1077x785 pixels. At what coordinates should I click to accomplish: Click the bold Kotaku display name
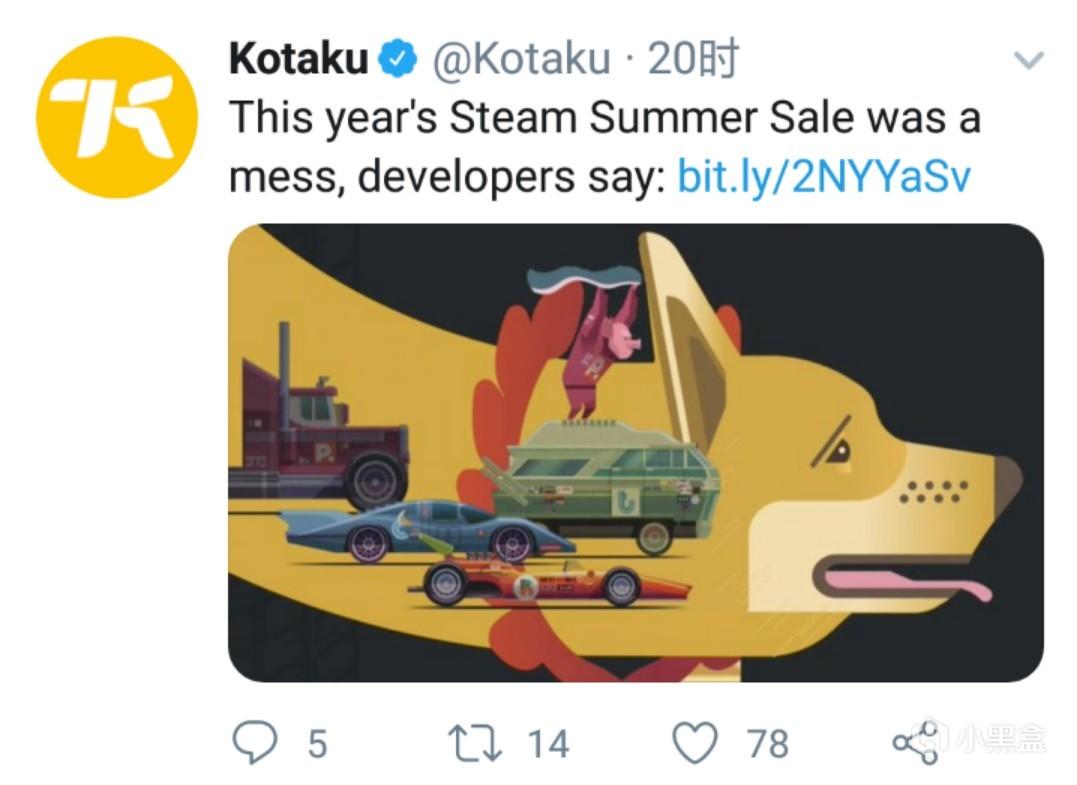[299, 58]
